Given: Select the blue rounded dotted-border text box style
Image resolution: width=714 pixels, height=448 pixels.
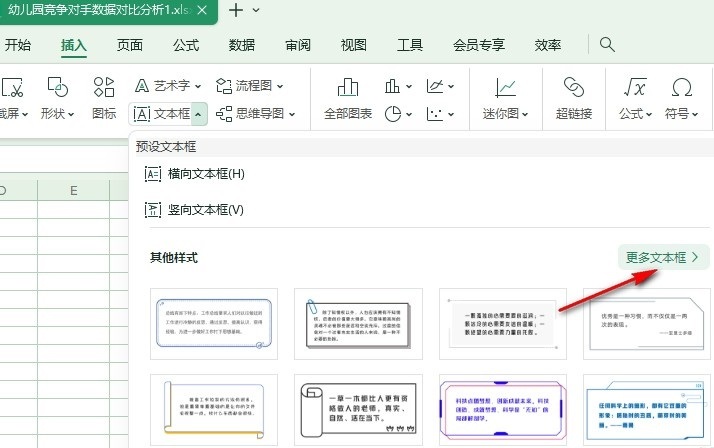Looking at the screenshot, I should point(214,324).
